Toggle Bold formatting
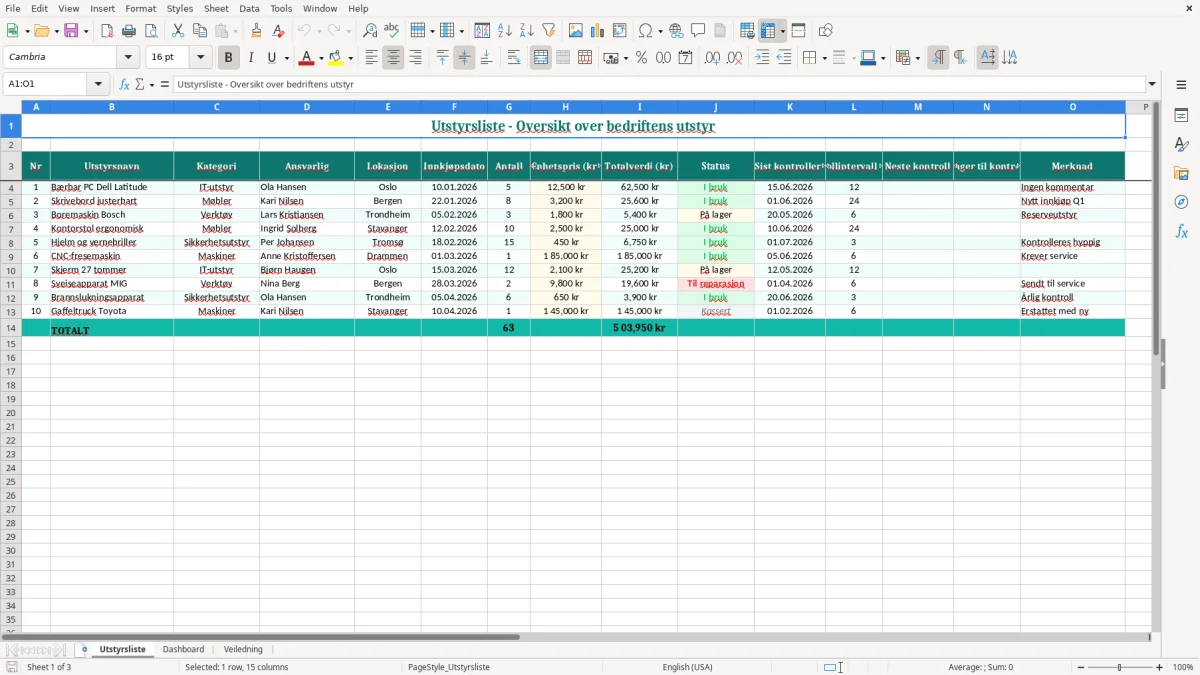 [x=229, y=58]
